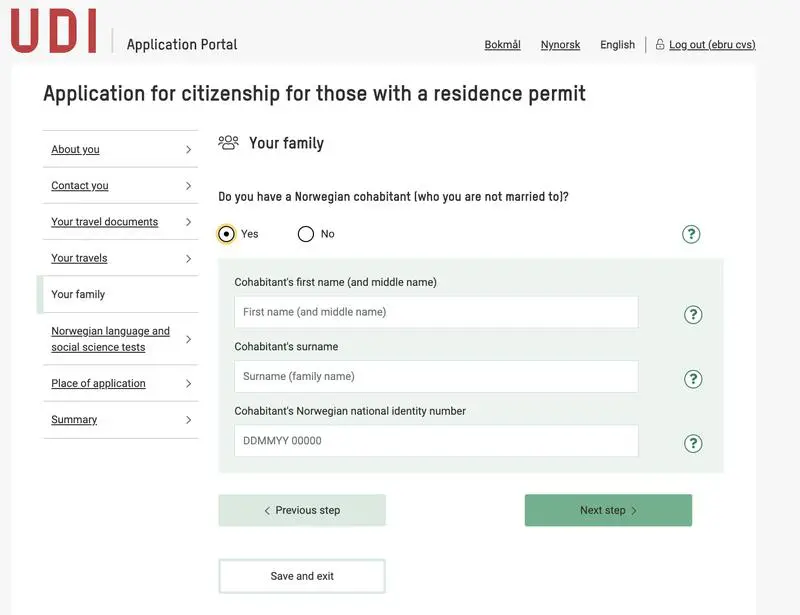This screenshot has height=615, width=800.
Task: Click the family icon next to Your family heading
Action: tap(229, 143)
